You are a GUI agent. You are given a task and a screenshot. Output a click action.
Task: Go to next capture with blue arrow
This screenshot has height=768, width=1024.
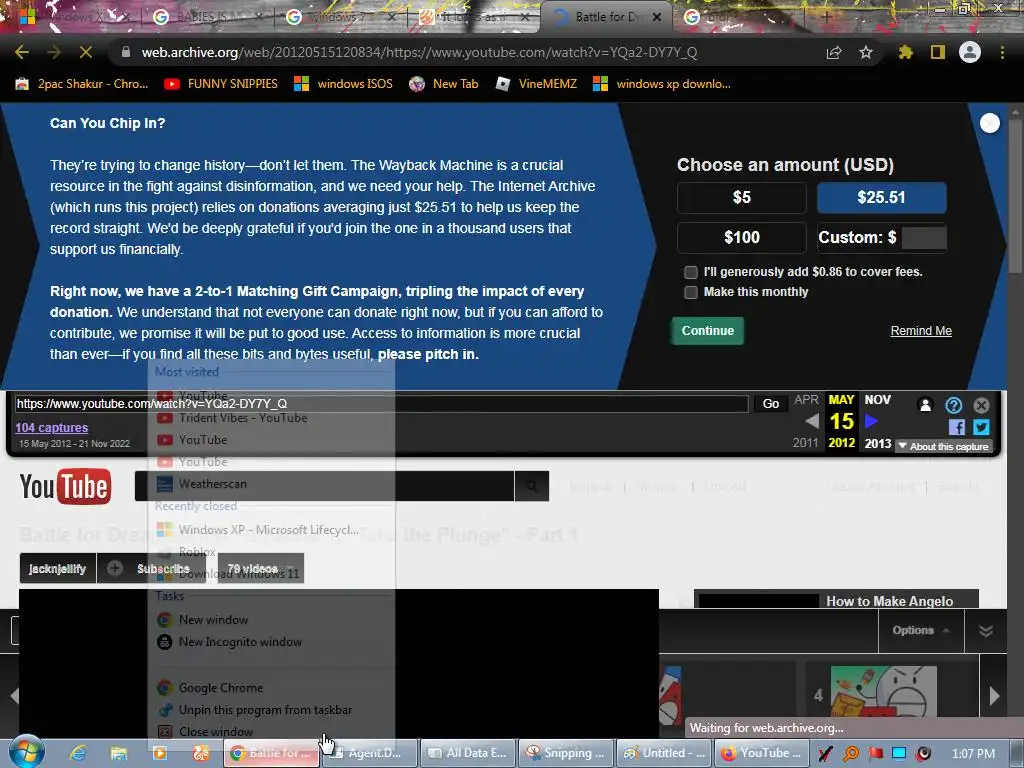pos(871,421)
